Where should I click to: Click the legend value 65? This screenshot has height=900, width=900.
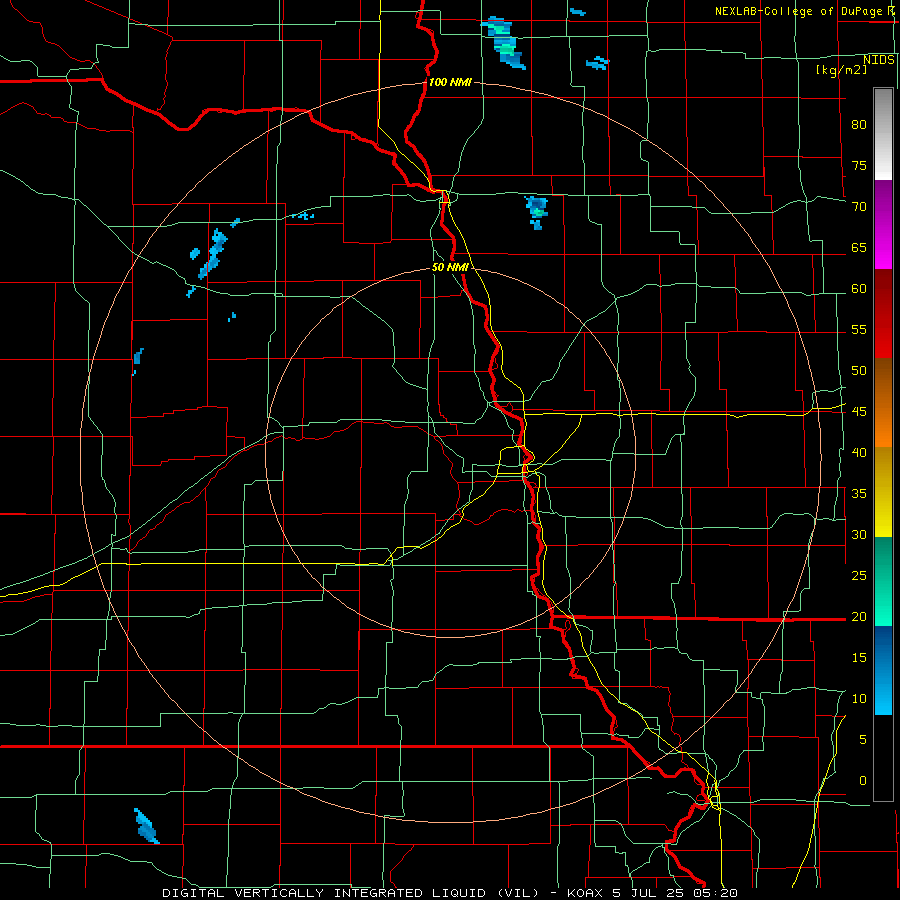[859, 247]
